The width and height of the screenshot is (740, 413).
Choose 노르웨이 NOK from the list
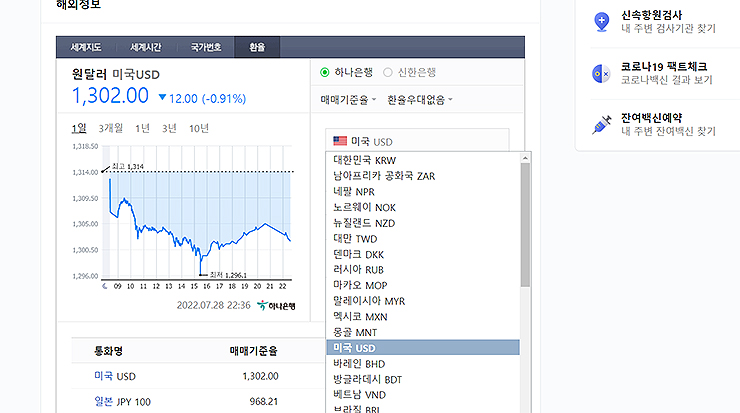coord(423,207)
